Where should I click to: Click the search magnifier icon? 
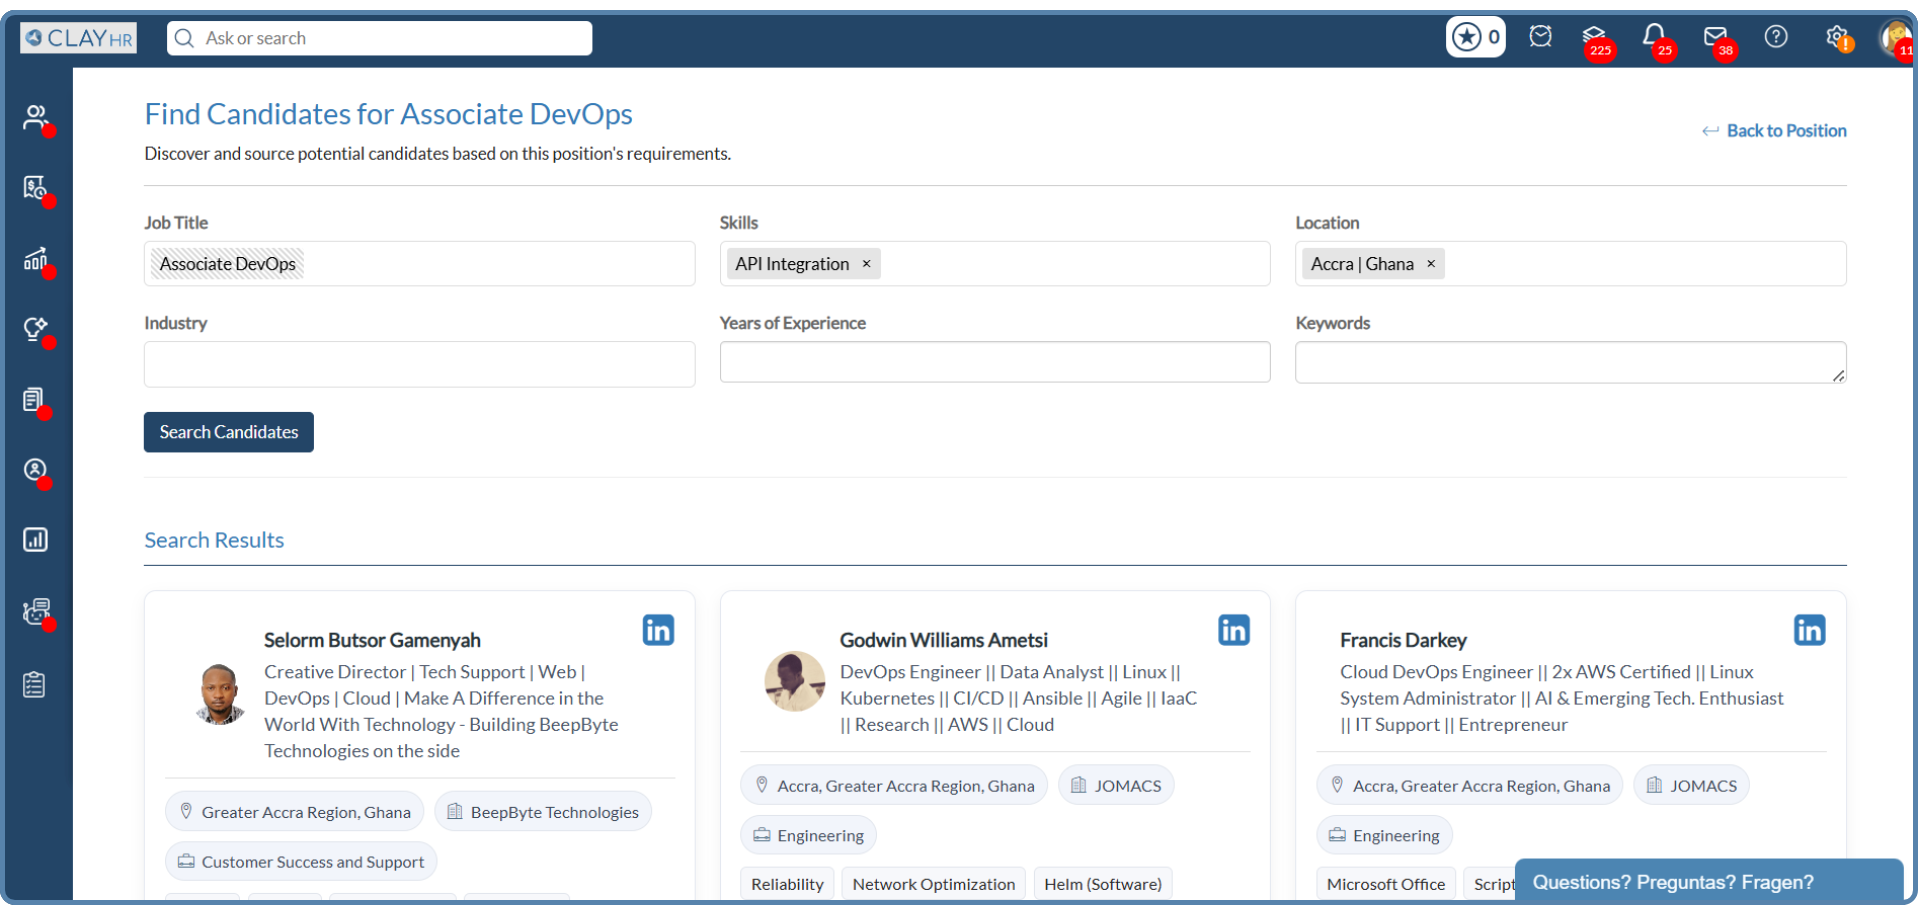point(184,38)
